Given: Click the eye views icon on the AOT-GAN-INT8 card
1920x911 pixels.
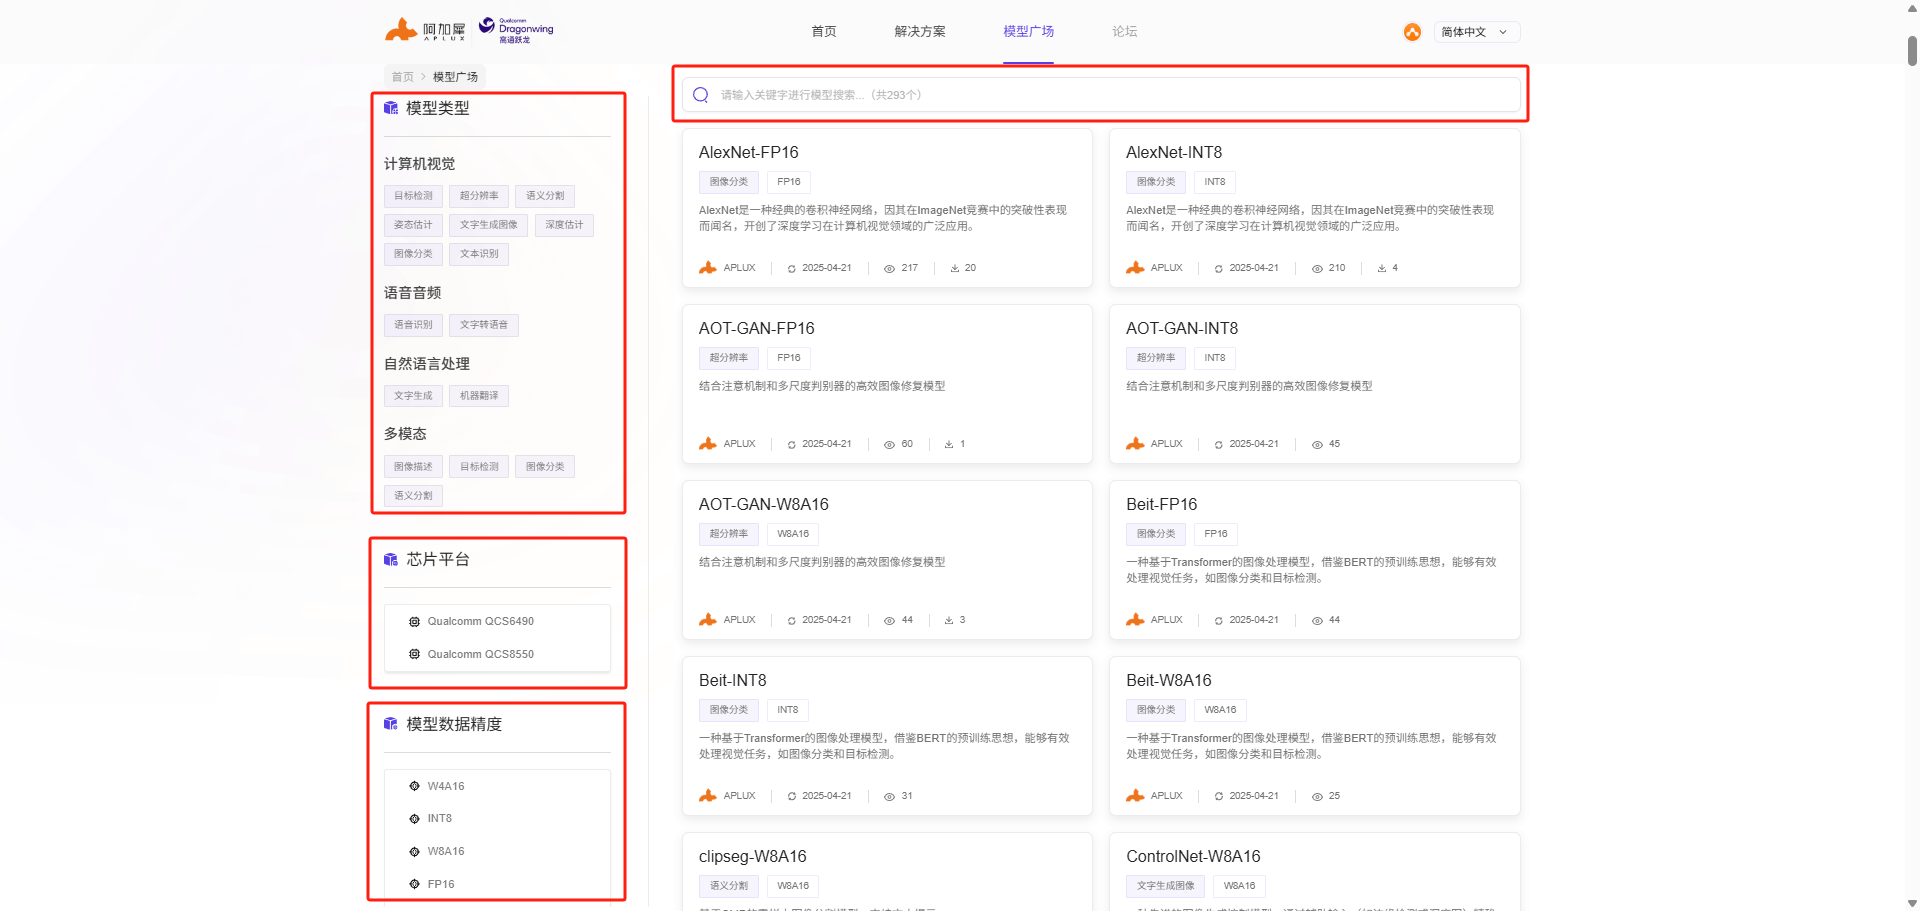Looking at the screenshot, I should point(1317,444).
